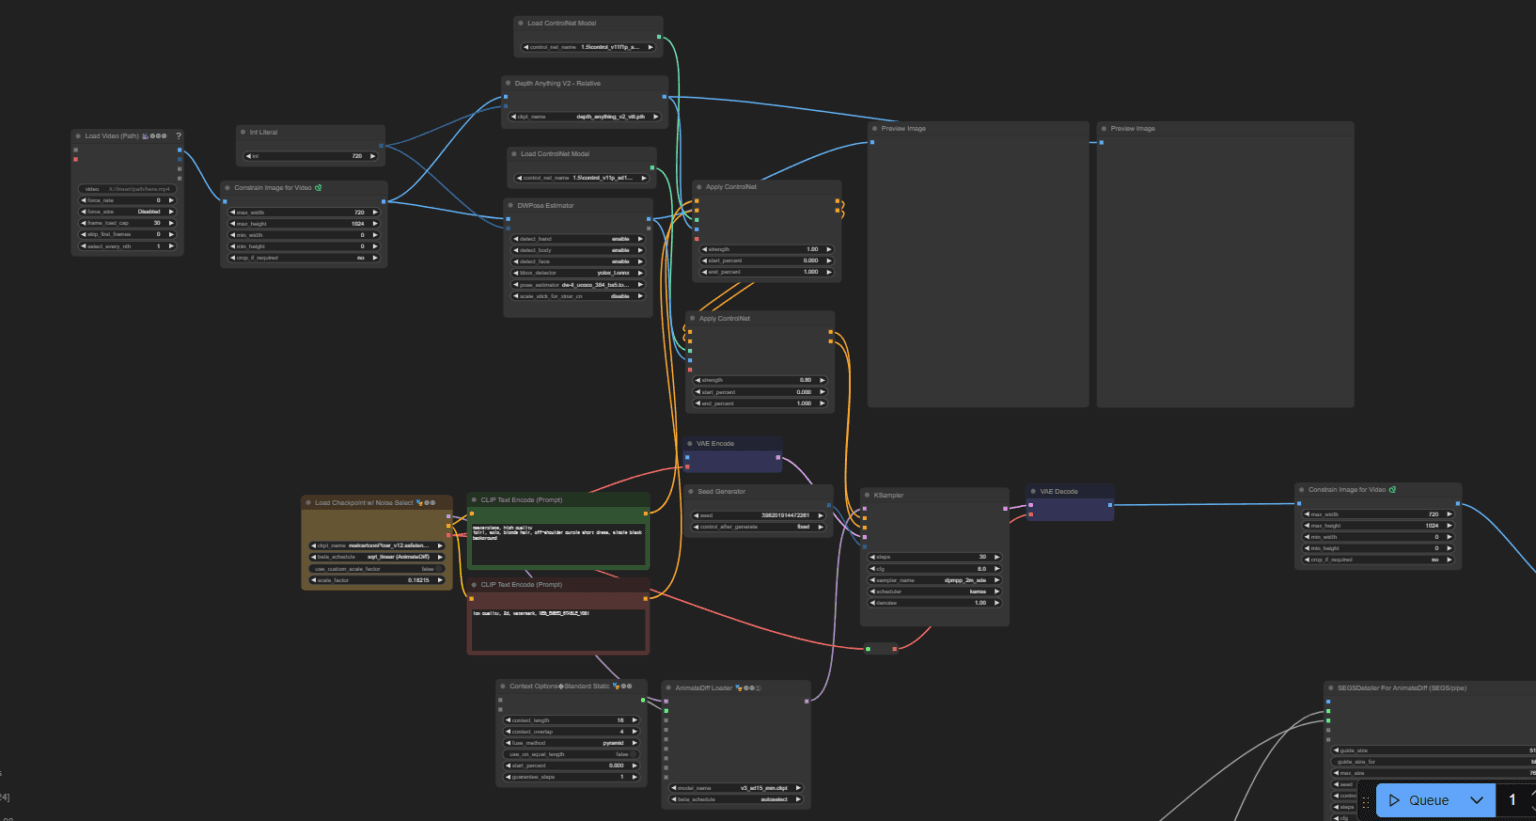Image resolution: width=1536 pixels, height=821 pixels.
Task: Collapse the Seed Generator node title circle
Action: pyautogui.click(x=690, y=491)
